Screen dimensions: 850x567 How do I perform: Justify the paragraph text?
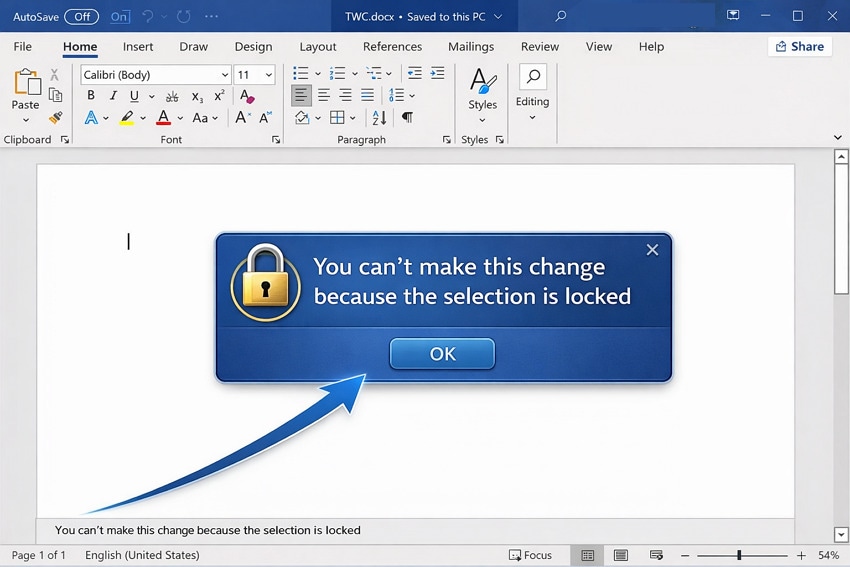point(367,96)
